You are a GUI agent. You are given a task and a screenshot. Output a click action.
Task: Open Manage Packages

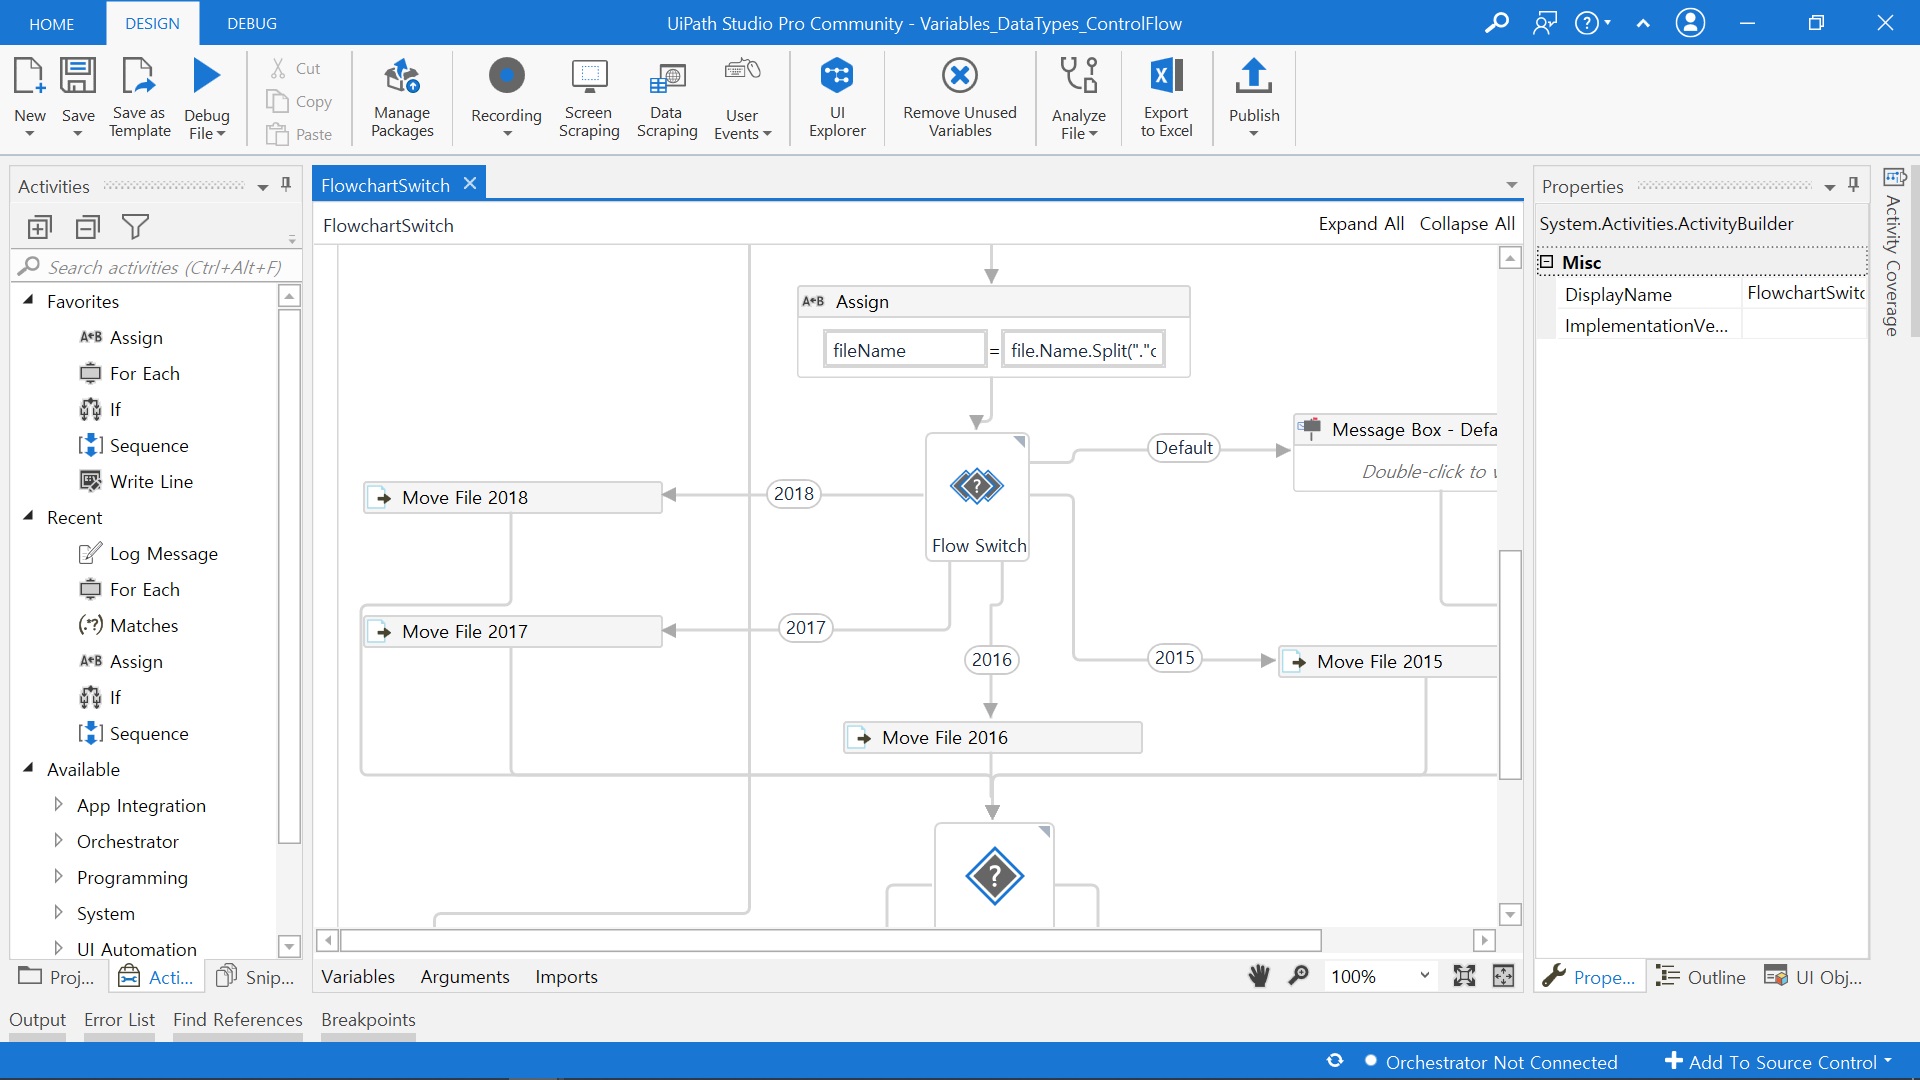coord(402,76)
